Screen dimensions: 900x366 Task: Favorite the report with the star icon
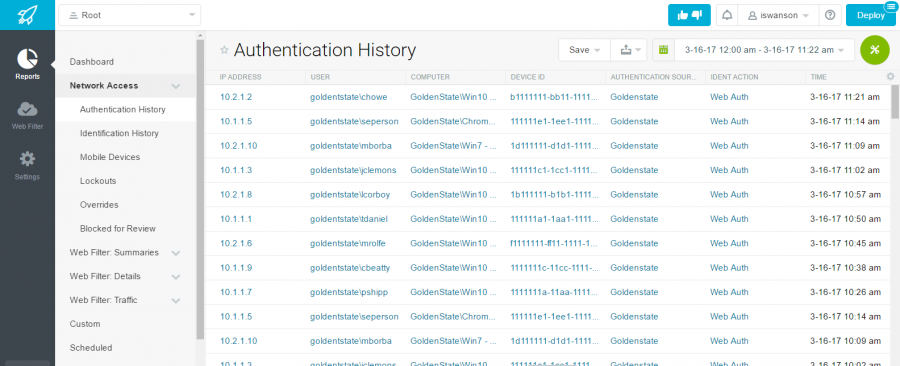(224, 50)
